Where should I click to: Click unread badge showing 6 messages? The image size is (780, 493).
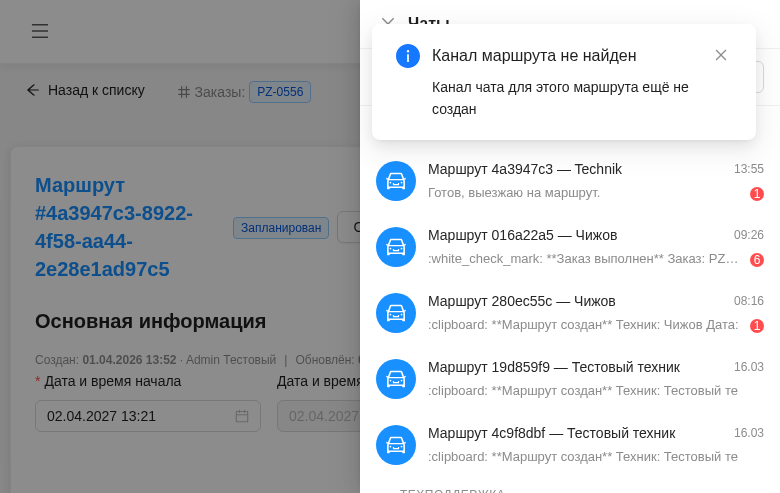[x=757, y=260]
